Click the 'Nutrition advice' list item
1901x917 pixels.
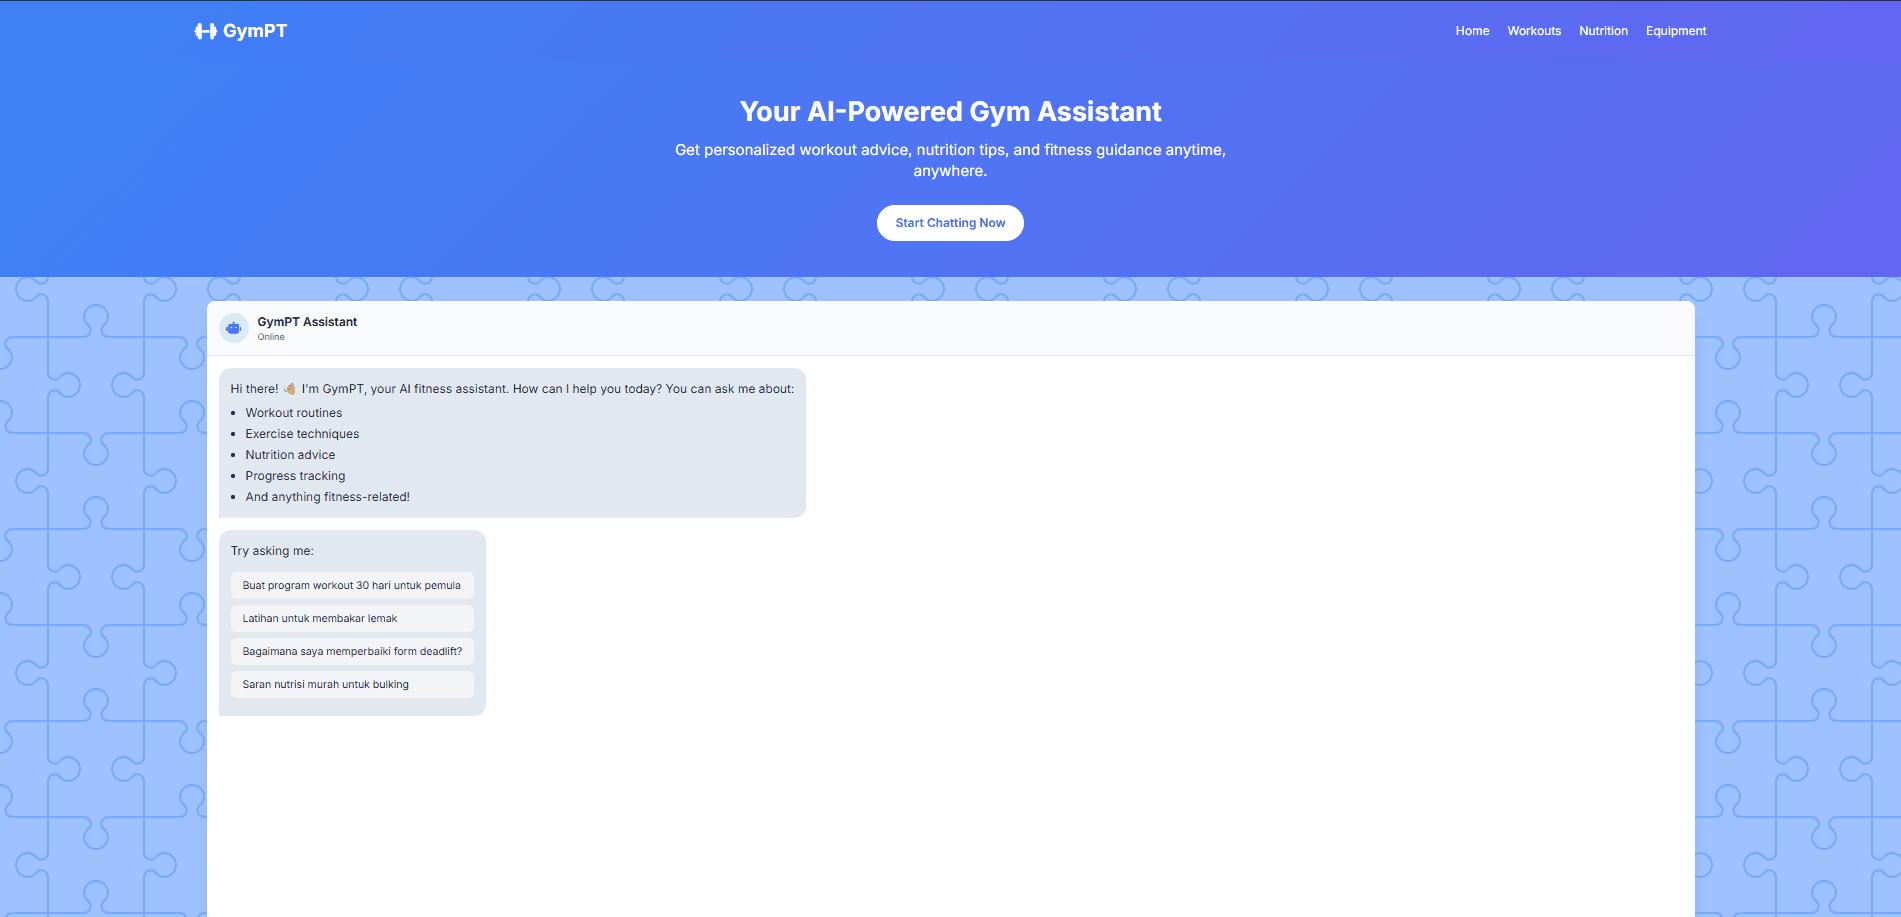click(x=290, y=454)
